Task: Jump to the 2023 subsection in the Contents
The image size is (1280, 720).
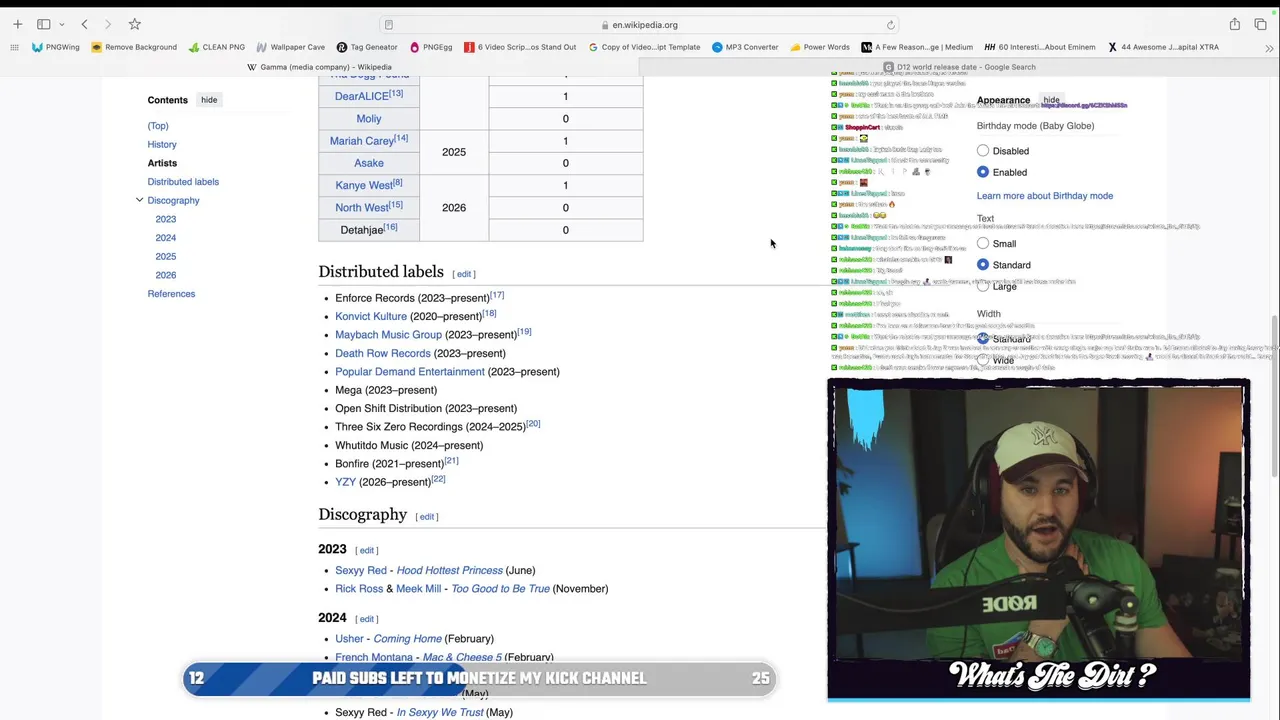Action: (x=166, y=219)
